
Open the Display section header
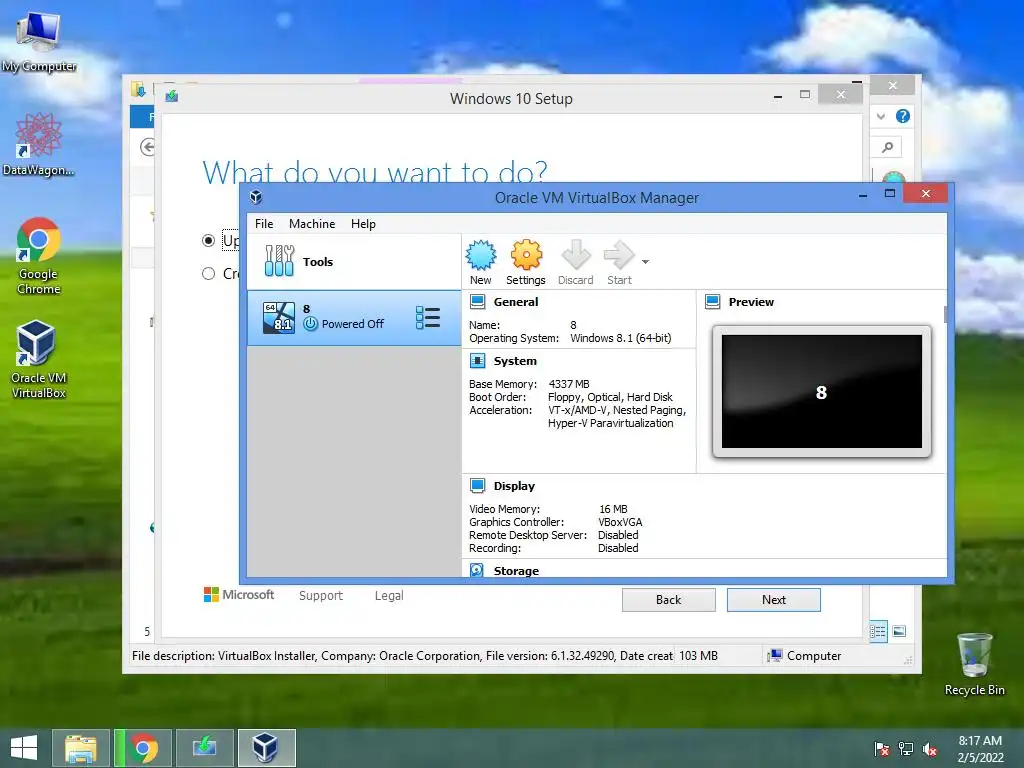point(514,486)
